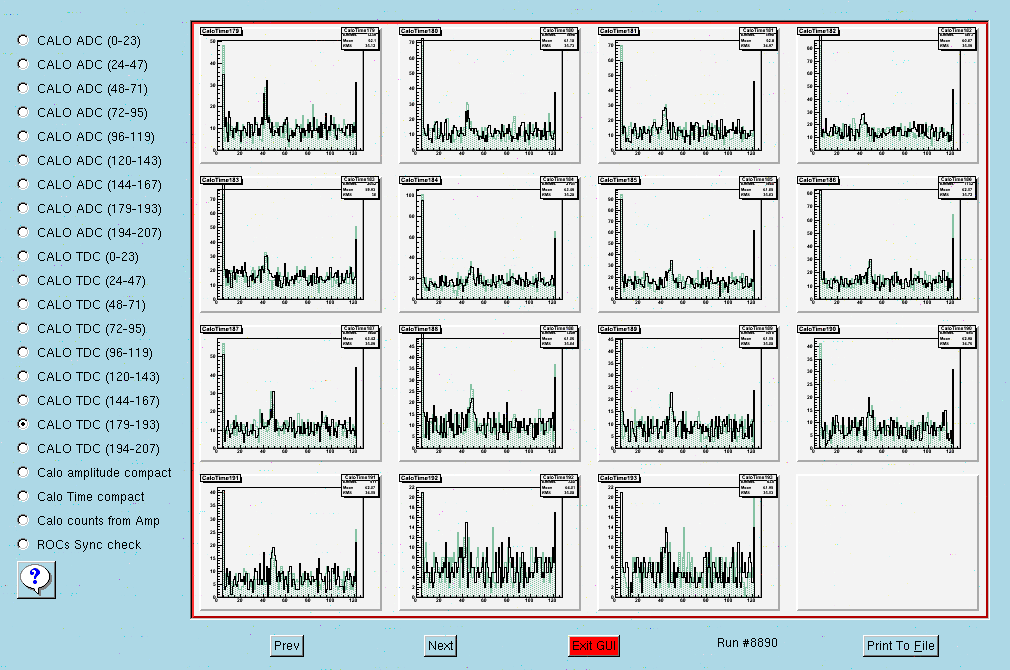The width and height of the screenshot is (1010, 670).
Task: Click the CaloTime186 title label
Action: 818,180
